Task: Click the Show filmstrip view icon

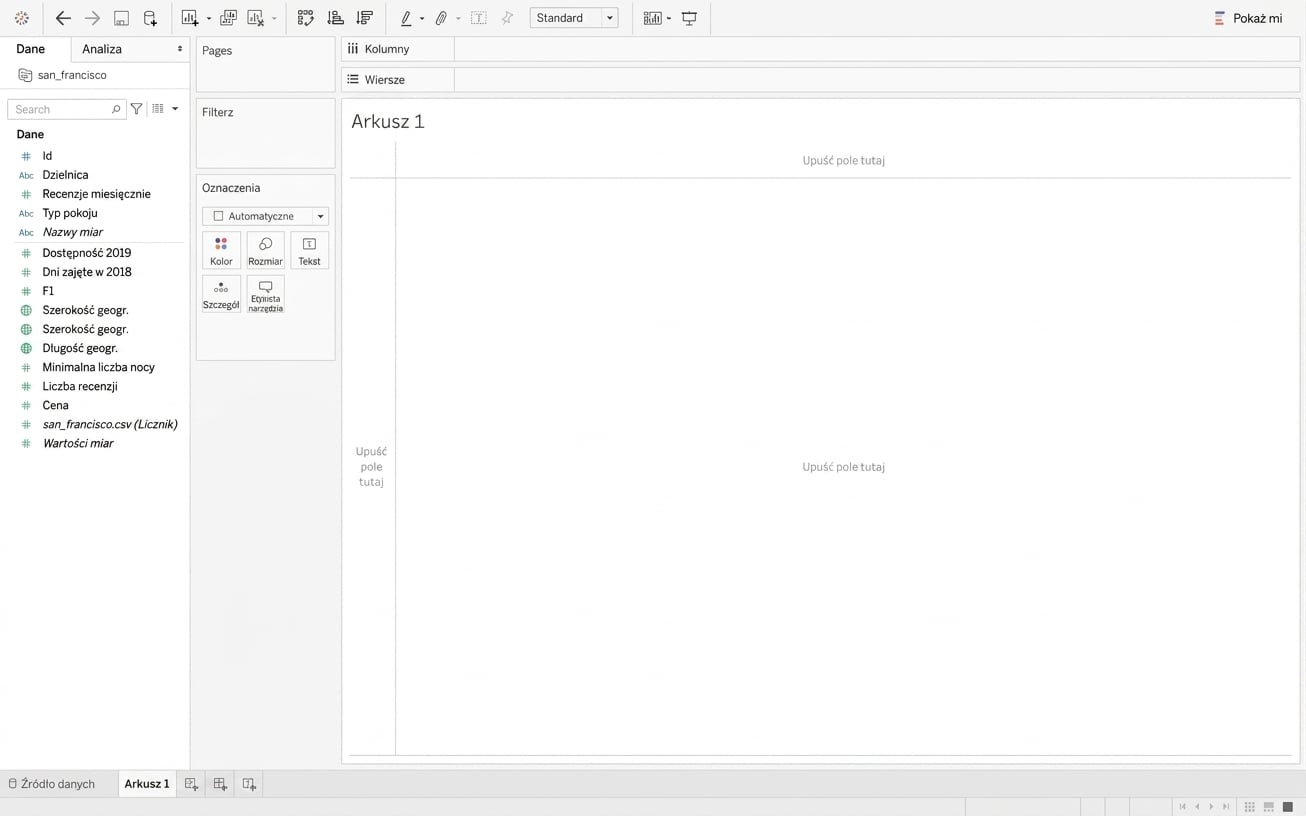Action: pyautogui.click(x=1268, y=807)
